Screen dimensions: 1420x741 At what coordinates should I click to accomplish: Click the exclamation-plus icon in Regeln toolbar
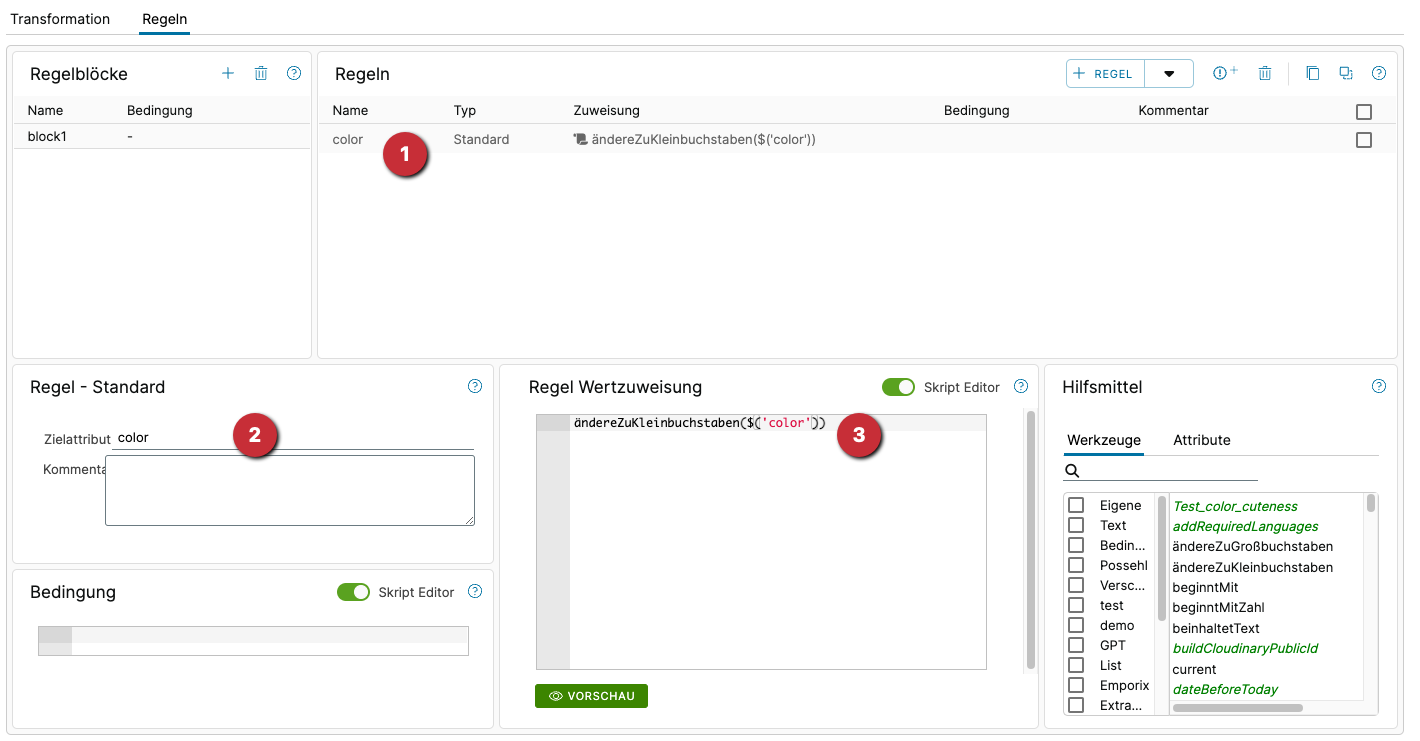point(1225,73)
